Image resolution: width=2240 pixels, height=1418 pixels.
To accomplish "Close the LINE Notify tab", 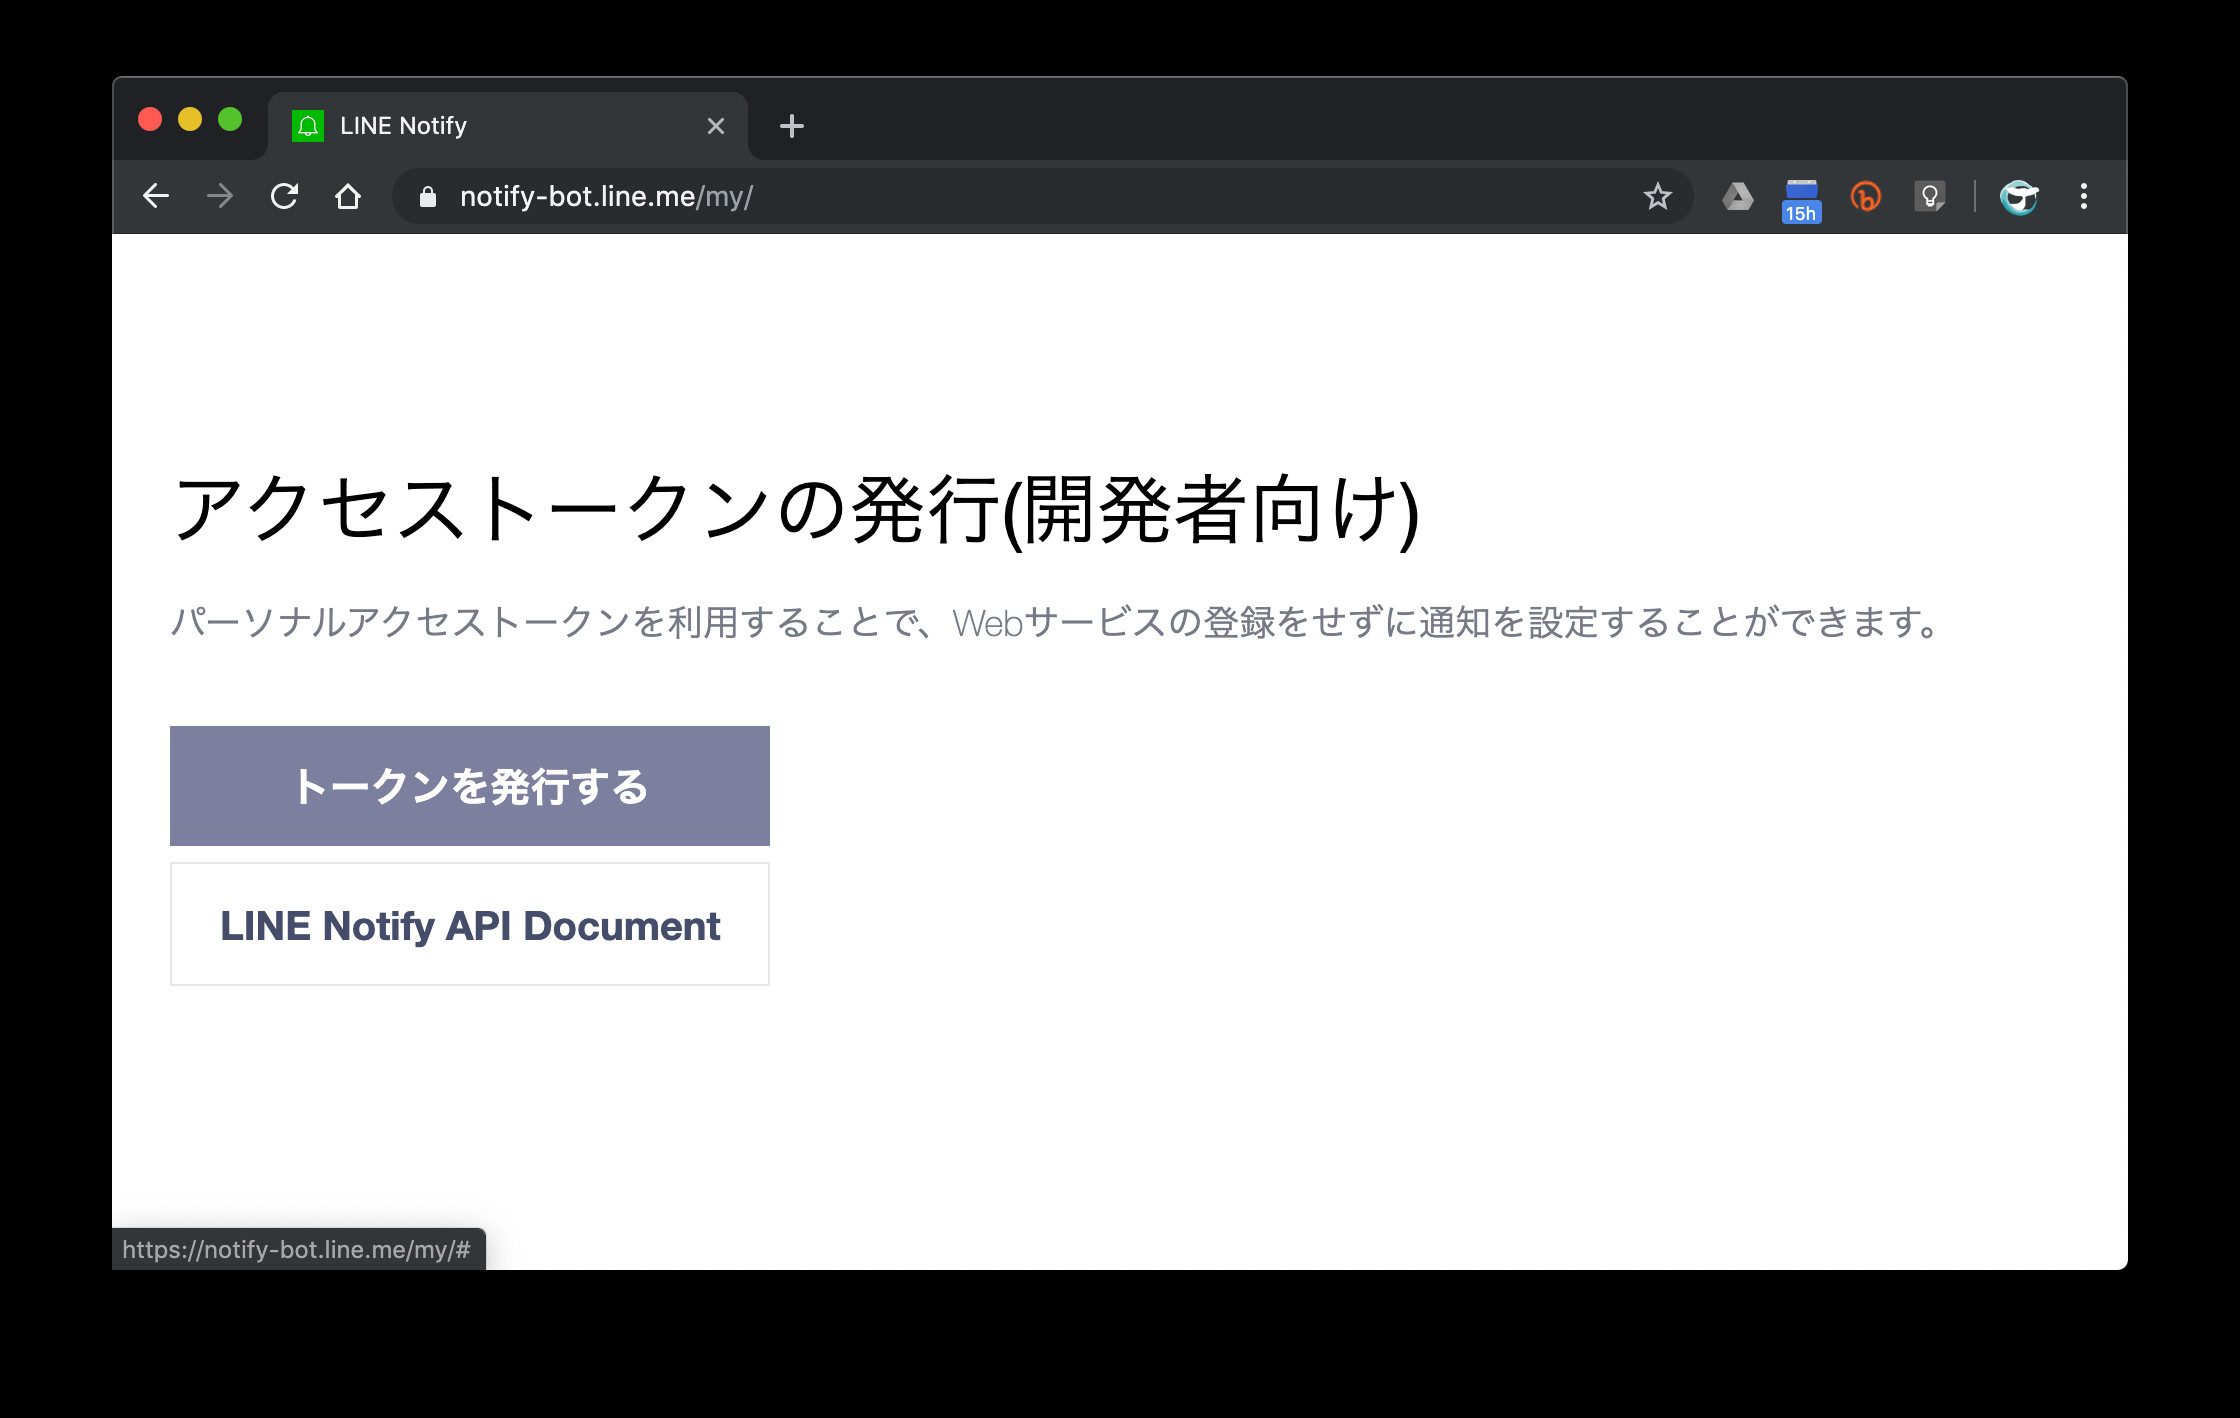I will pos(716,126).
